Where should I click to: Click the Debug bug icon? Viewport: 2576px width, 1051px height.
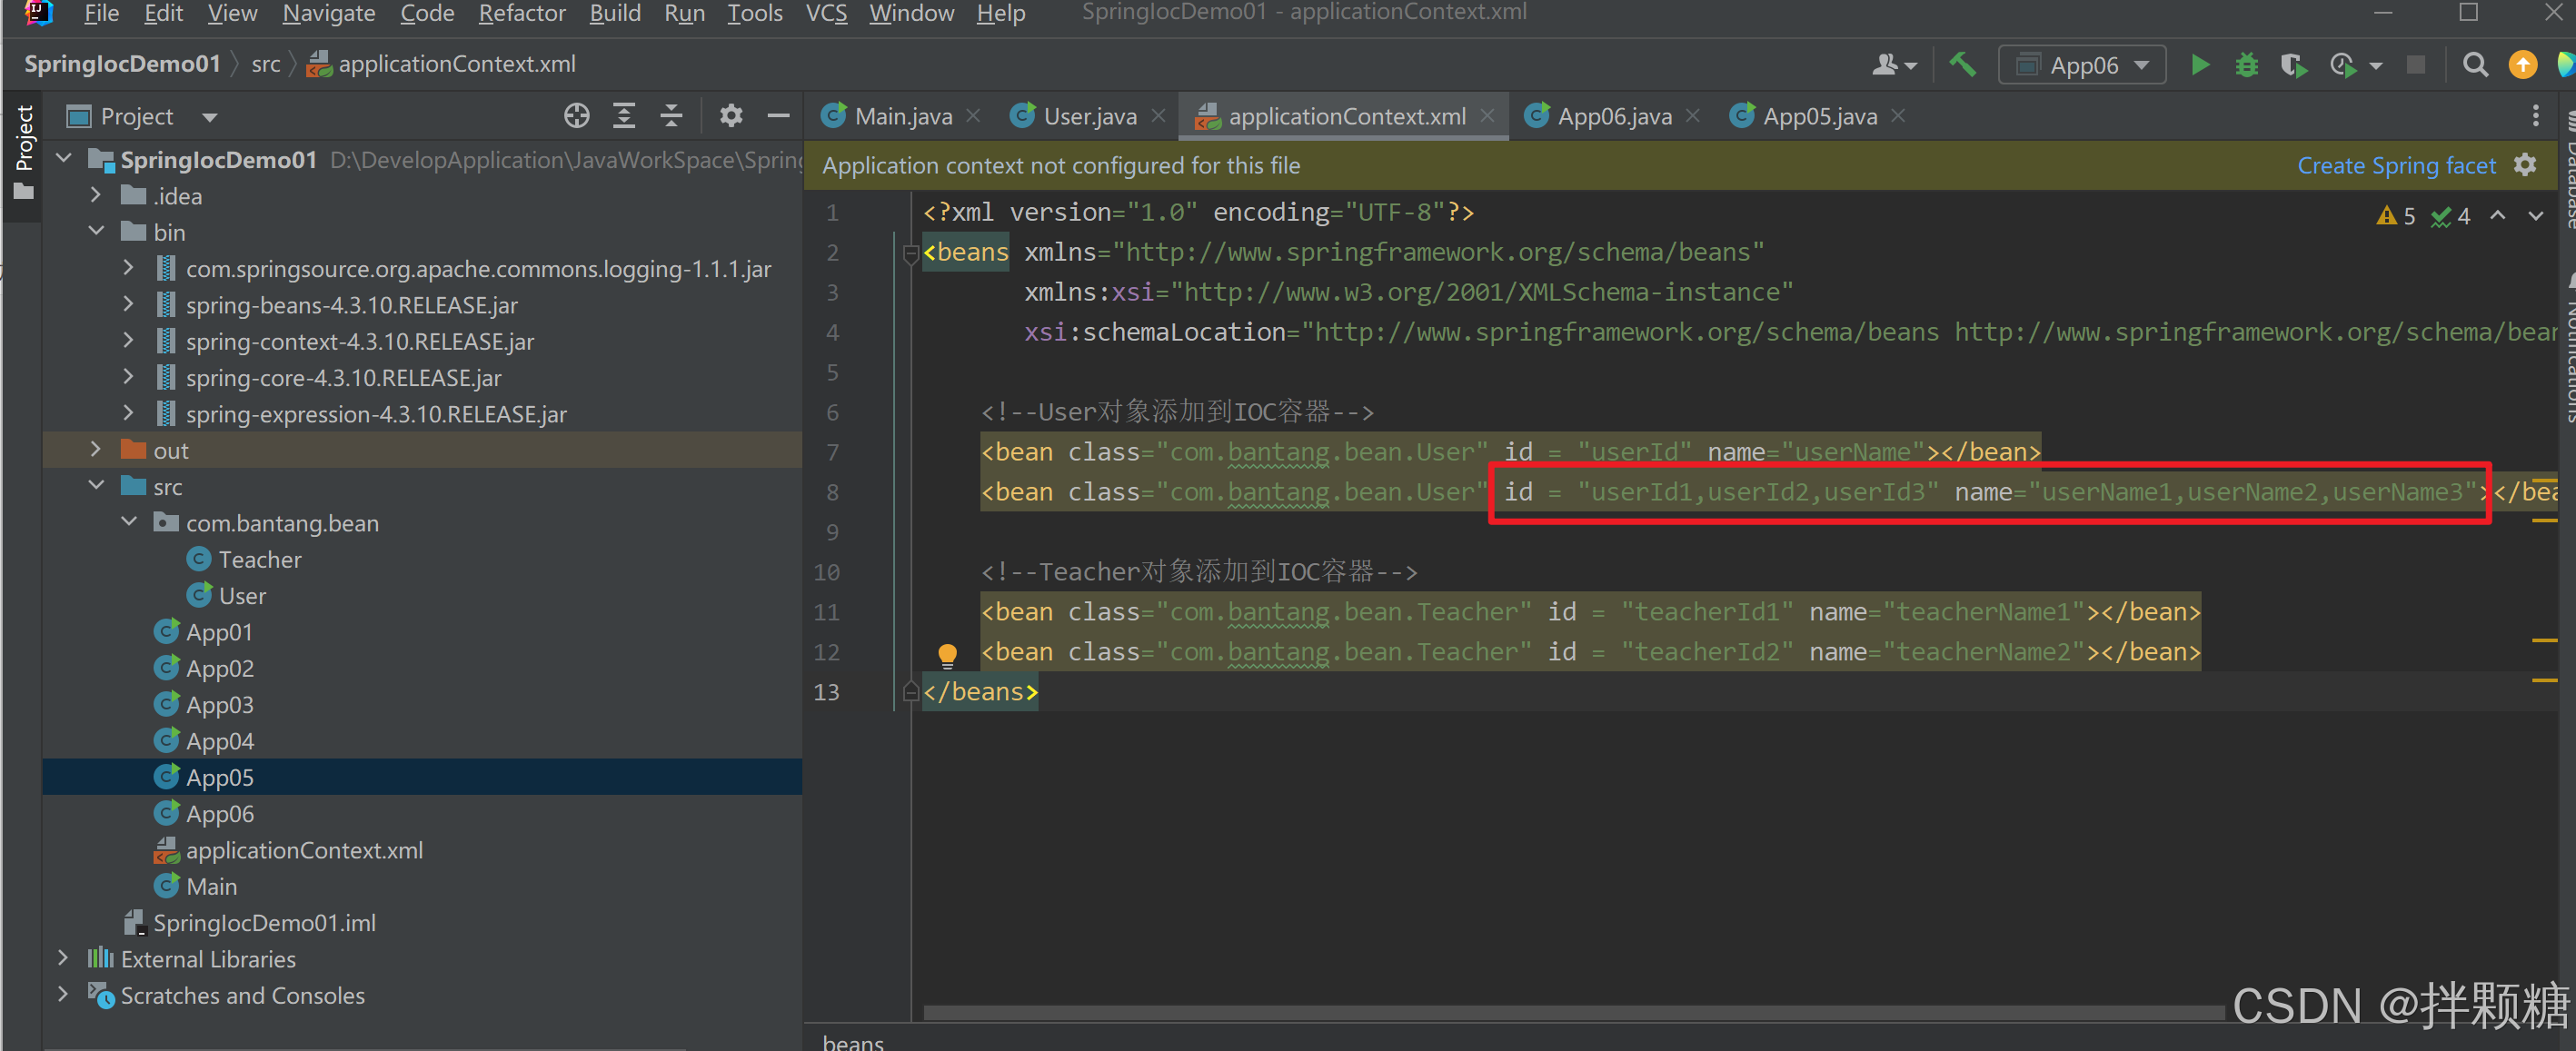2246,65
